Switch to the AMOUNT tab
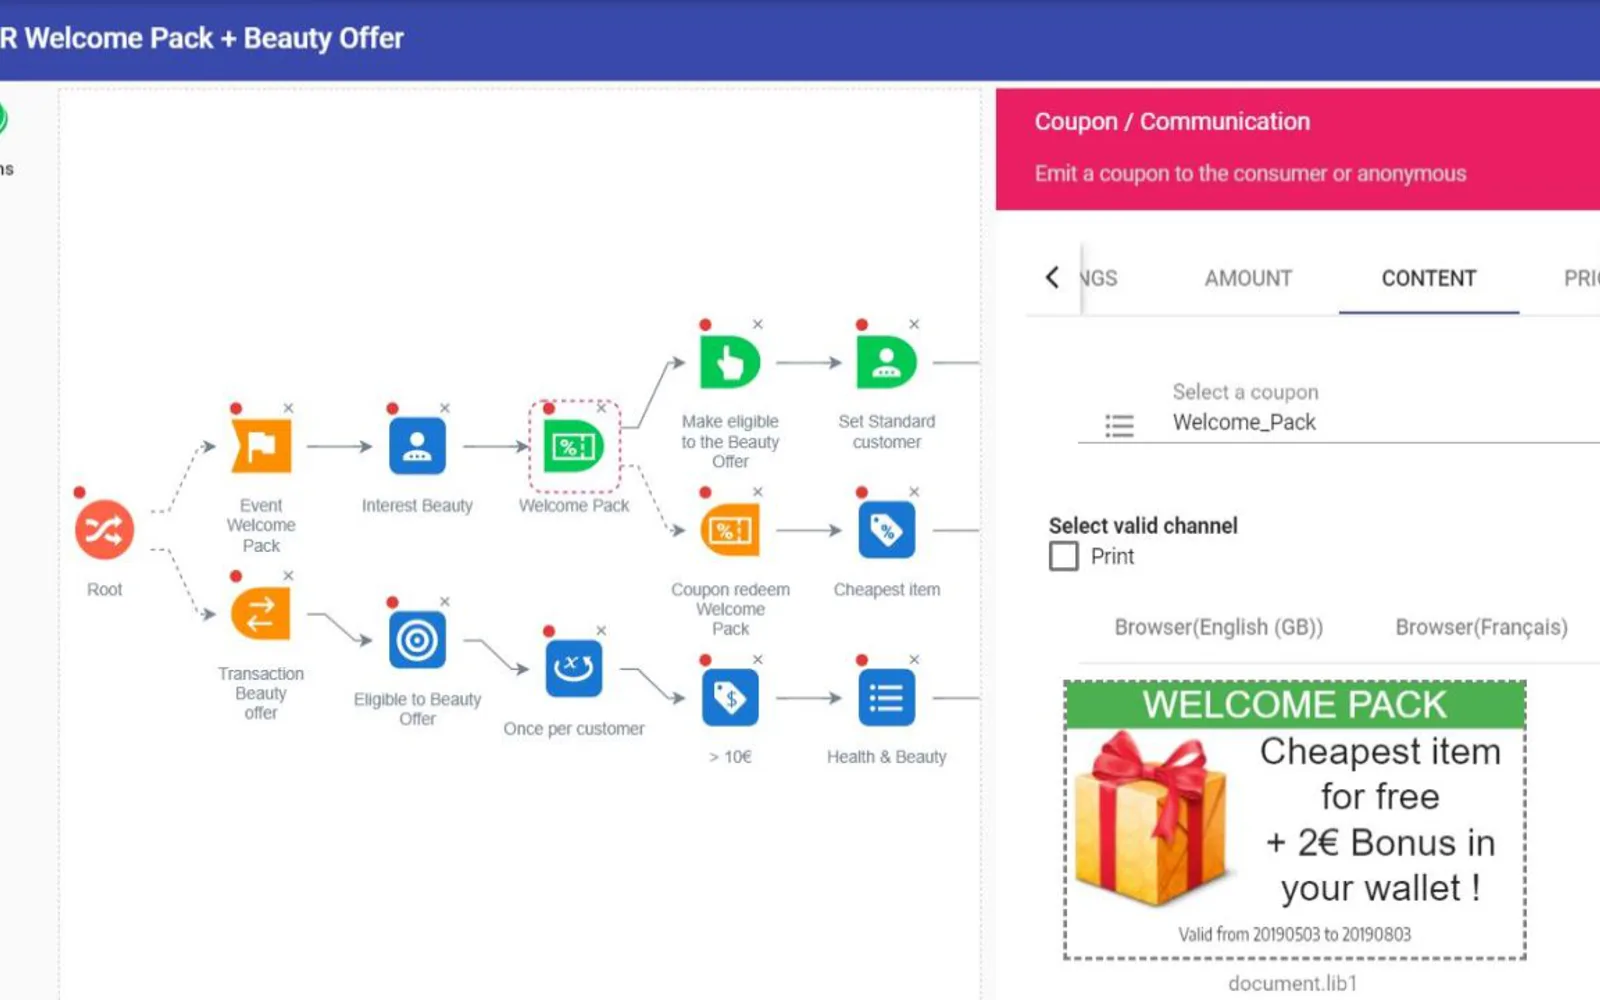This screenshot has width=1600, height=1000. (x=1248, y=278)
